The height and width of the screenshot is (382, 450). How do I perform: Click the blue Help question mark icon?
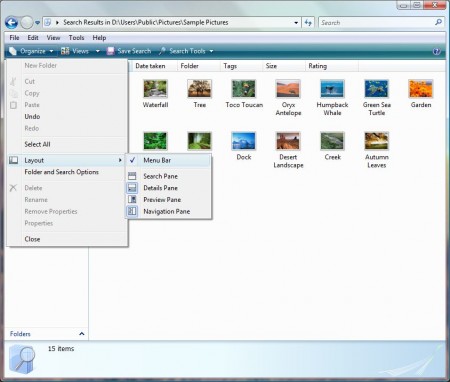(x=436, y=51)
